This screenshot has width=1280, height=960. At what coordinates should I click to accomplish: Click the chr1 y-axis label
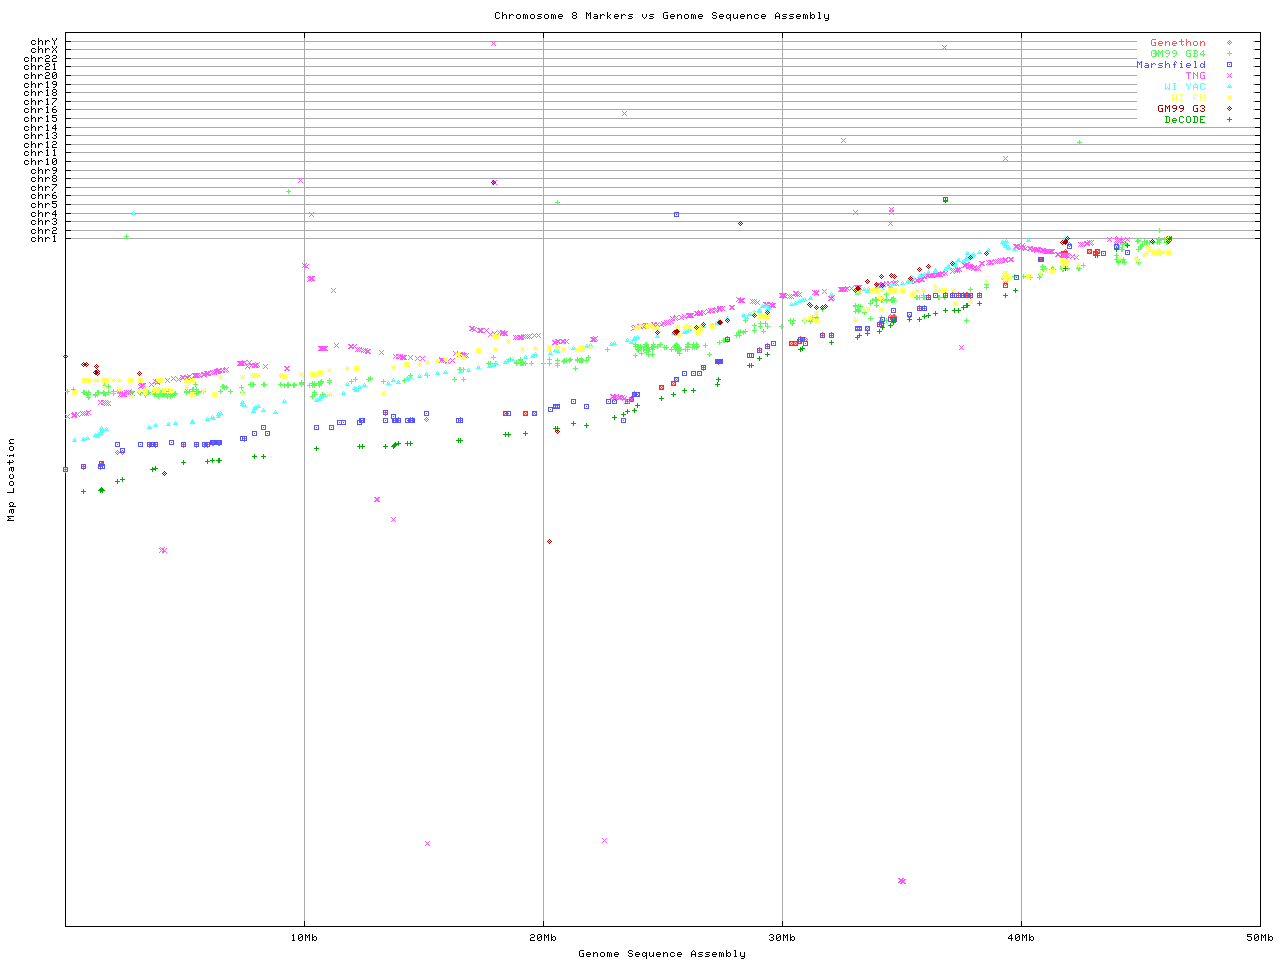click(44, 239)
